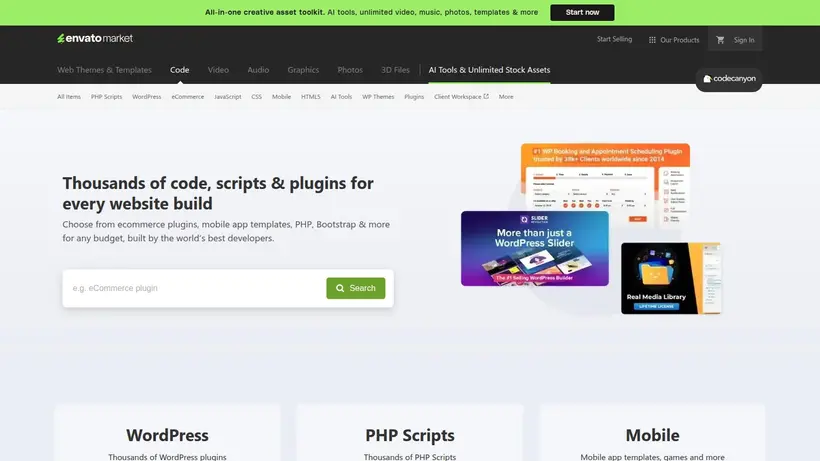Open the 3D Files category

(x=395, y=70)
